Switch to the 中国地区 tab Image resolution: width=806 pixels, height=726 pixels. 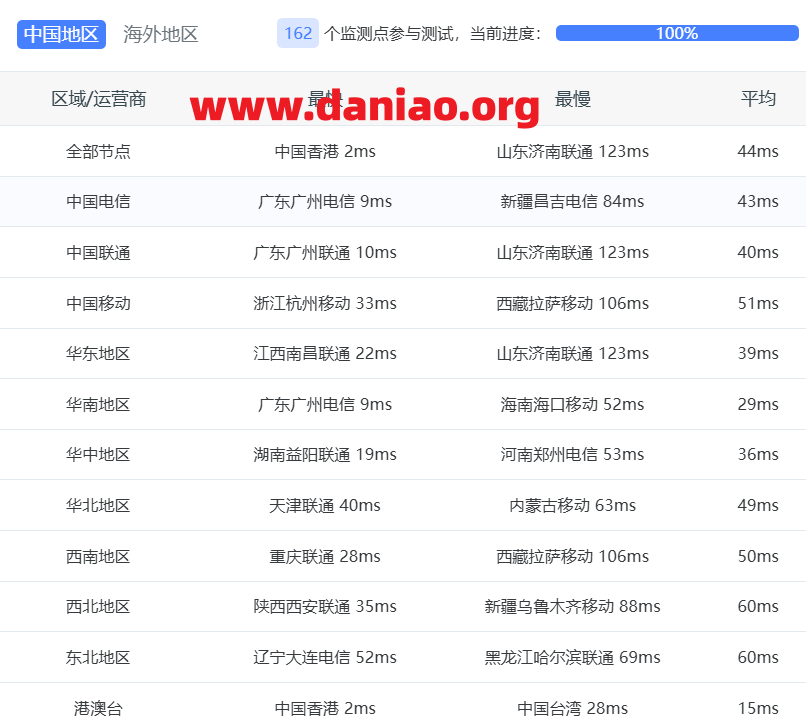[61, 34]
